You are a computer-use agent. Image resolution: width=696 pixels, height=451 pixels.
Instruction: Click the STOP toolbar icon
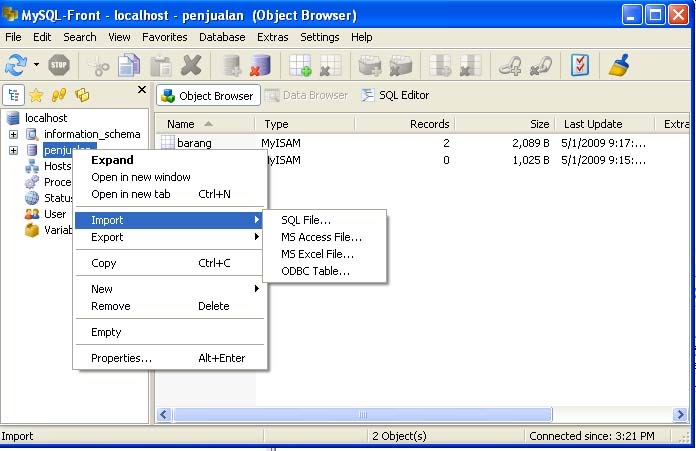click(x=59, y=66)
